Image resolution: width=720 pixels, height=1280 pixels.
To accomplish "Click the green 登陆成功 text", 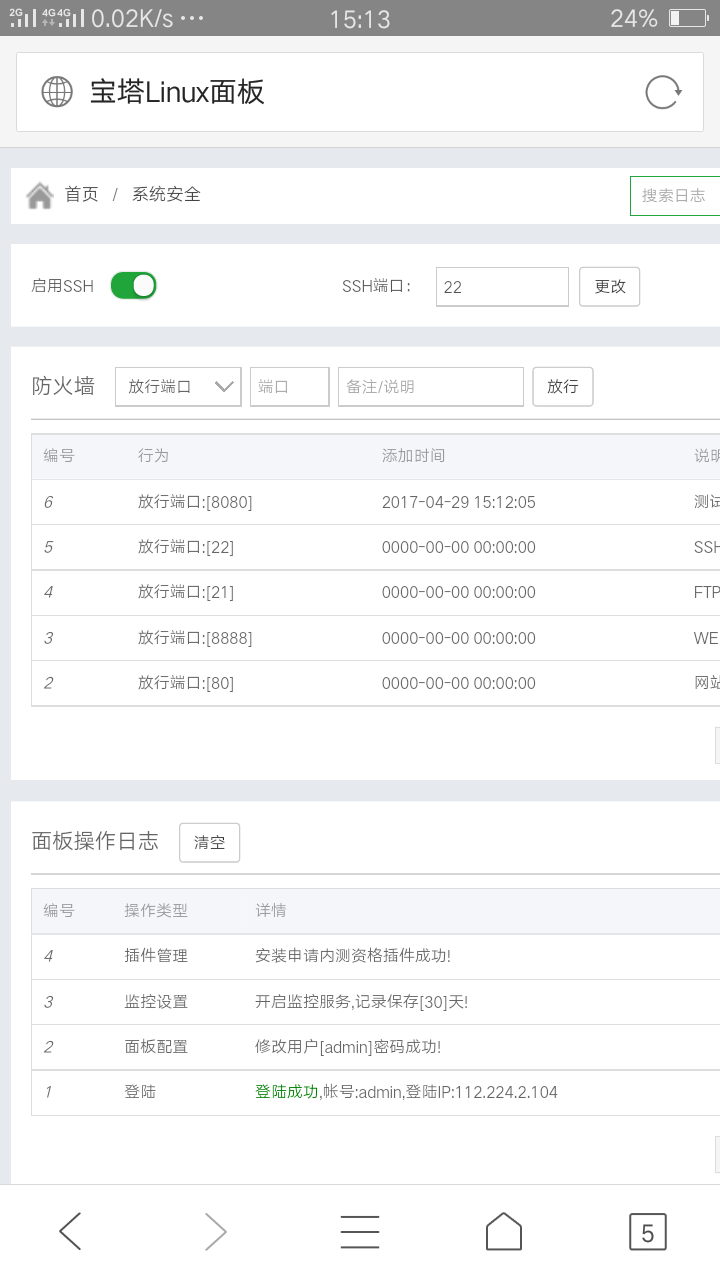I will click(287, 1092).
